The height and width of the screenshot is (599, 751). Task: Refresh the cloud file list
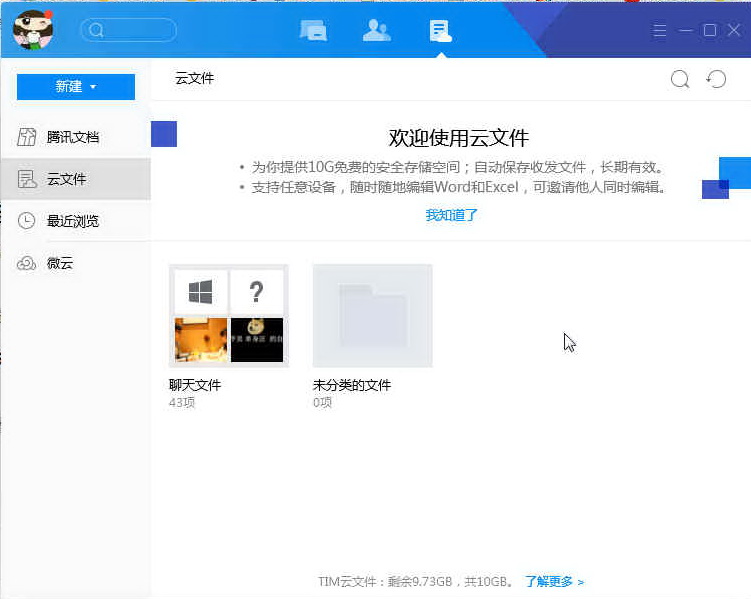point(716,79)
